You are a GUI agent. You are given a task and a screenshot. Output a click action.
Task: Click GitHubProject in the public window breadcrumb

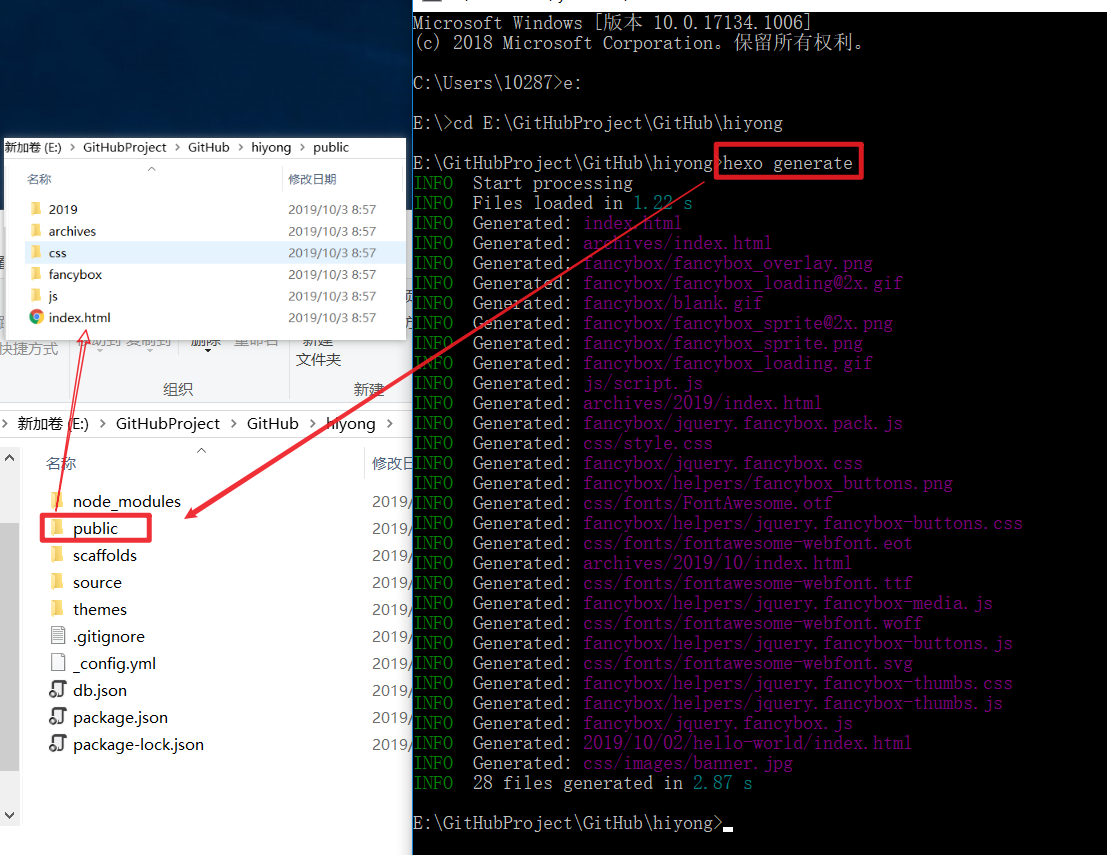click(x=124, y=148)
